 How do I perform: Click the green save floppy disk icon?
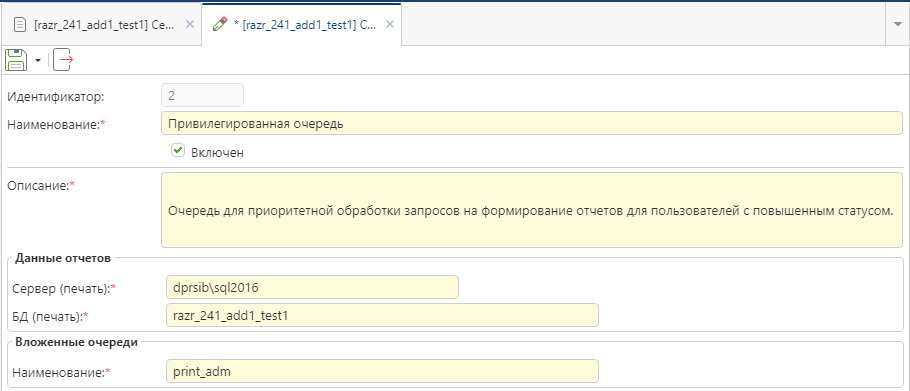(16, 60)
